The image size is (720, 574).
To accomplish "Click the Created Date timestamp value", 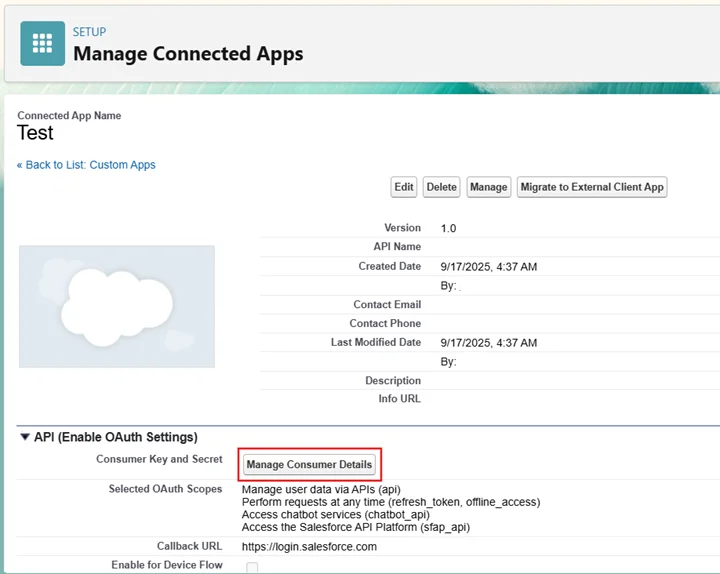I will pos(488,267).
